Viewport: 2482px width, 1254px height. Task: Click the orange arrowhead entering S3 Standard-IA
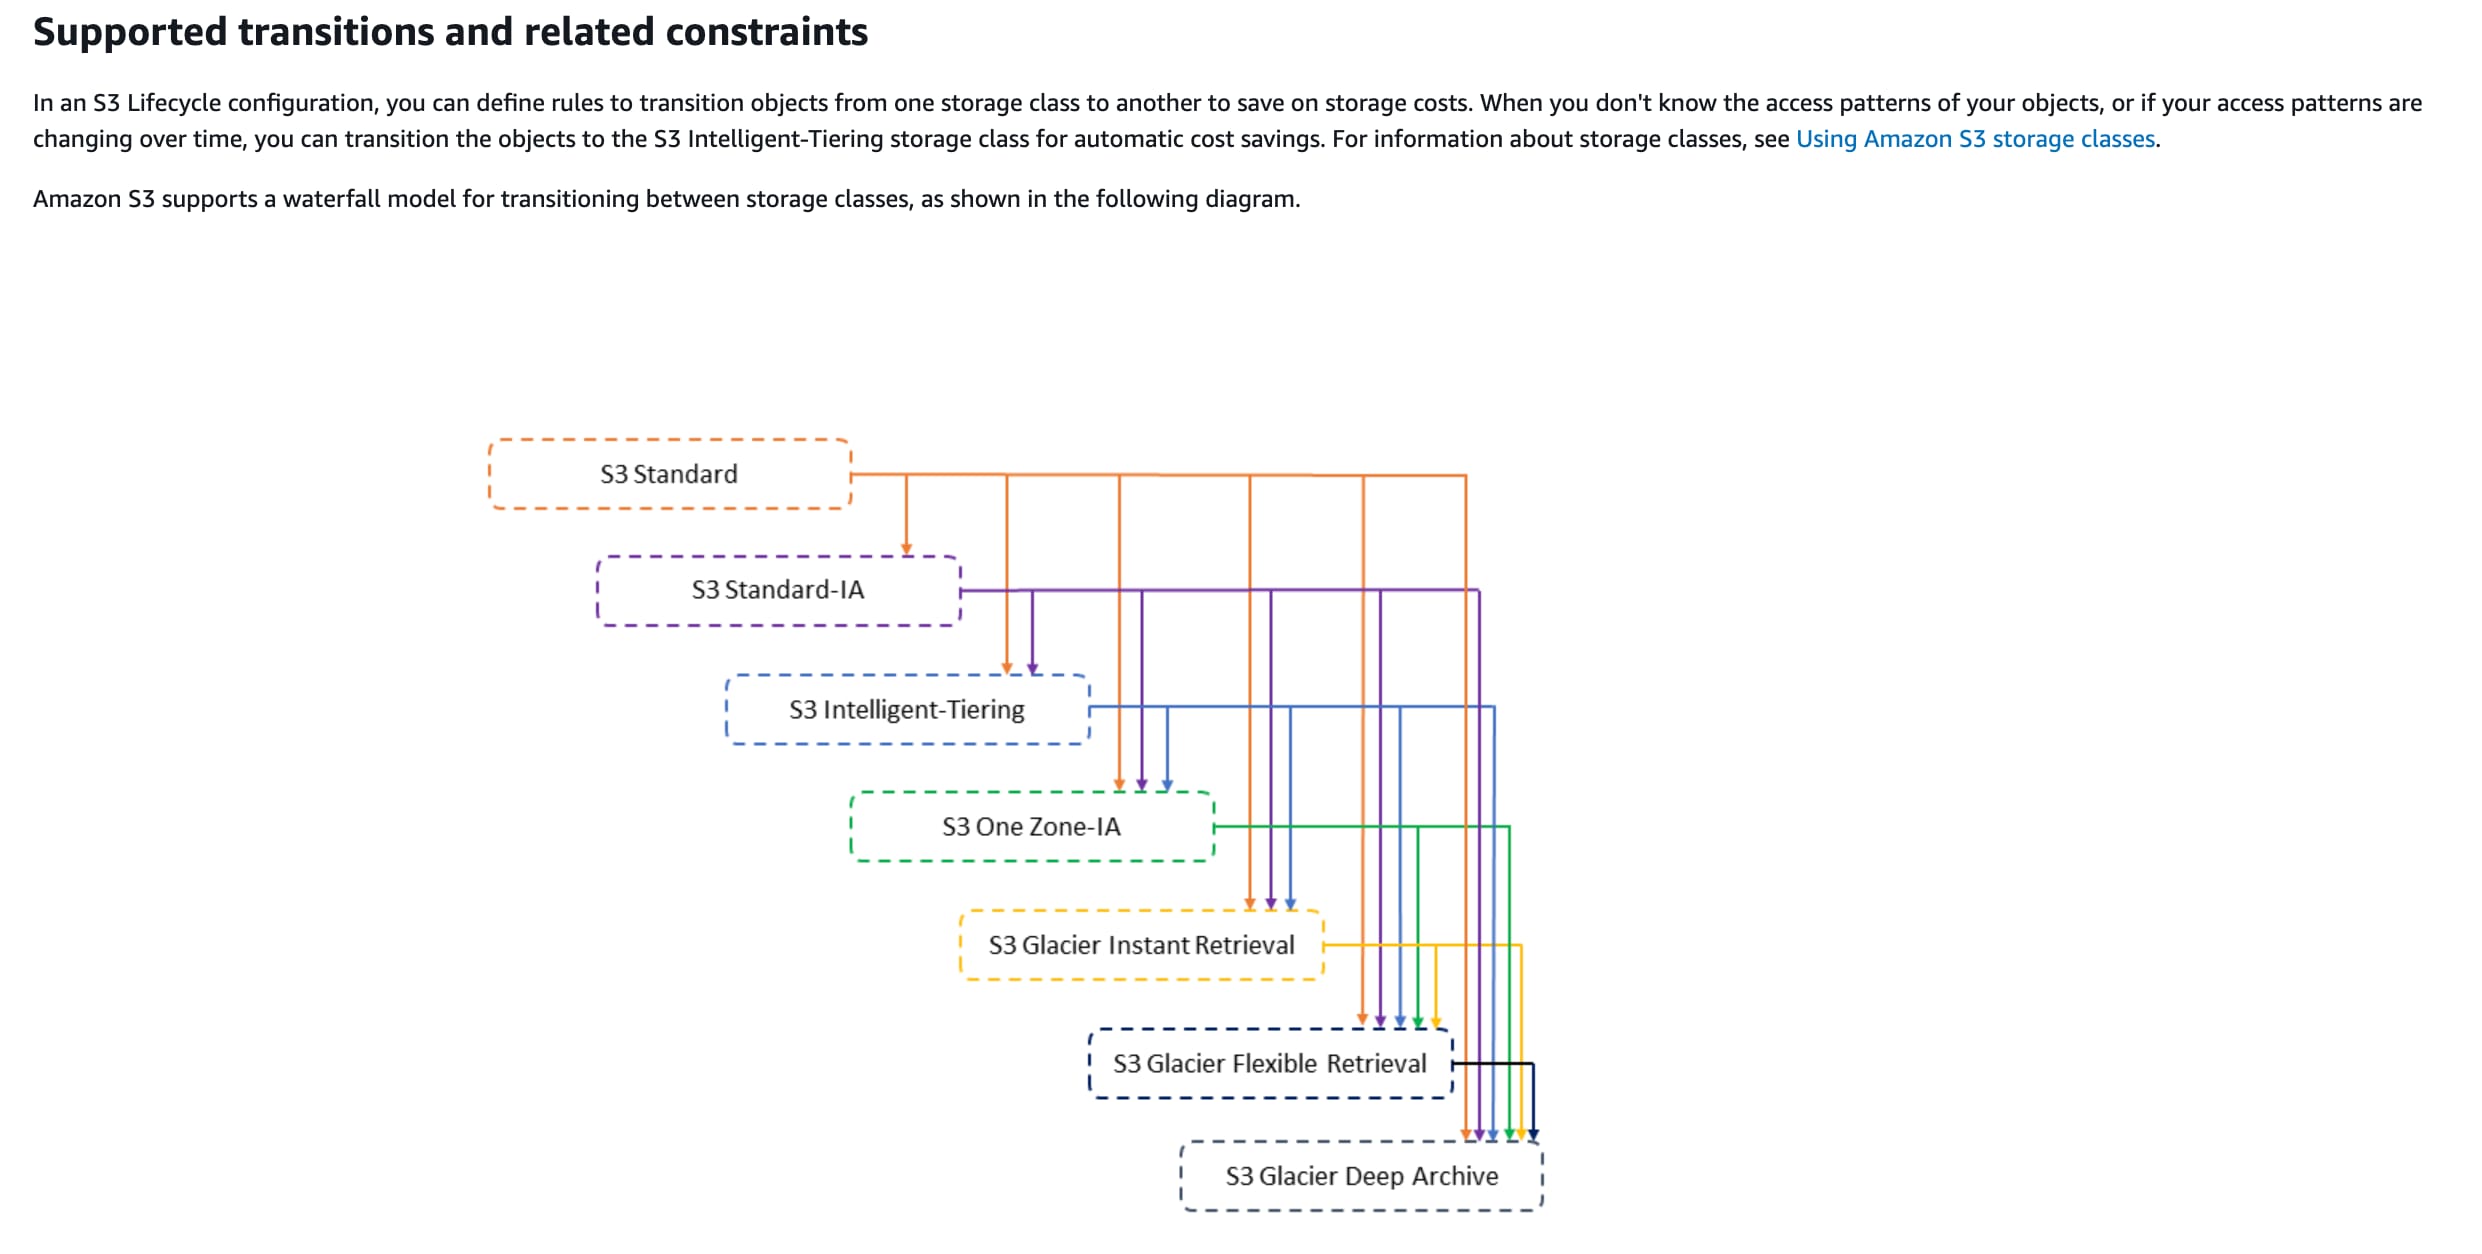tap(906, 549)
